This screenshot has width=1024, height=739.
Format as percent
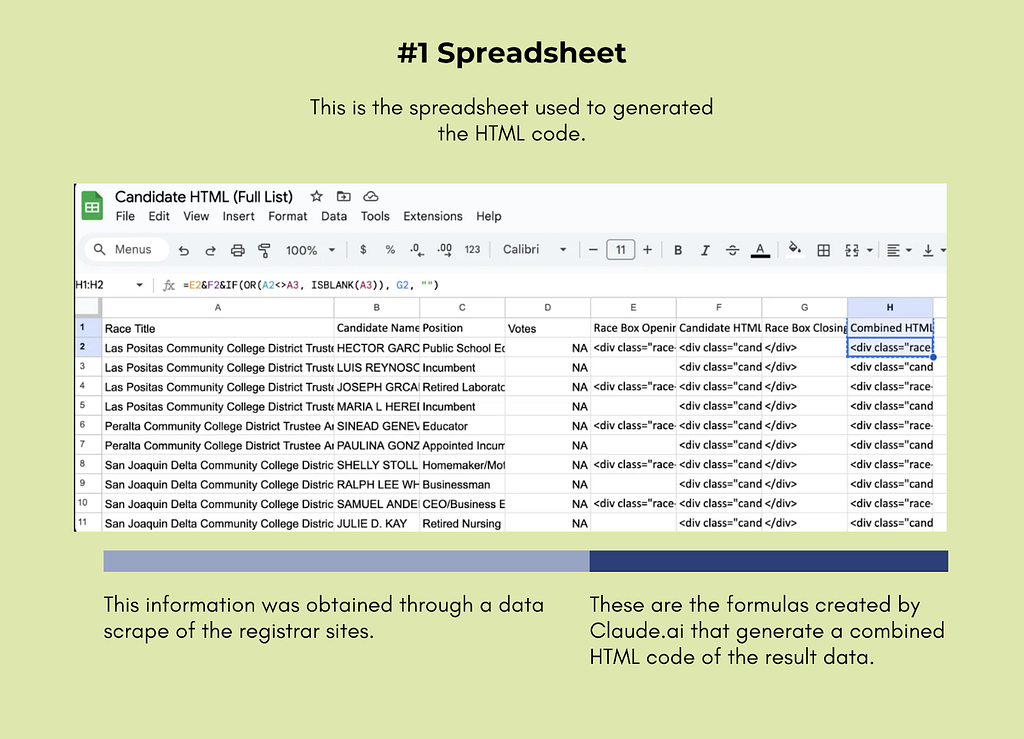click(x=390, y=249)
